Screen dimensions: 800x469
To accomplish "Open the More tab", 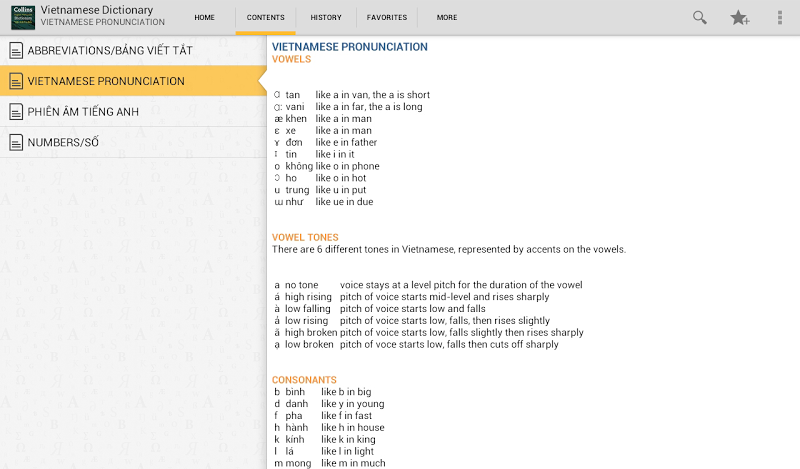I will [447, 17].
